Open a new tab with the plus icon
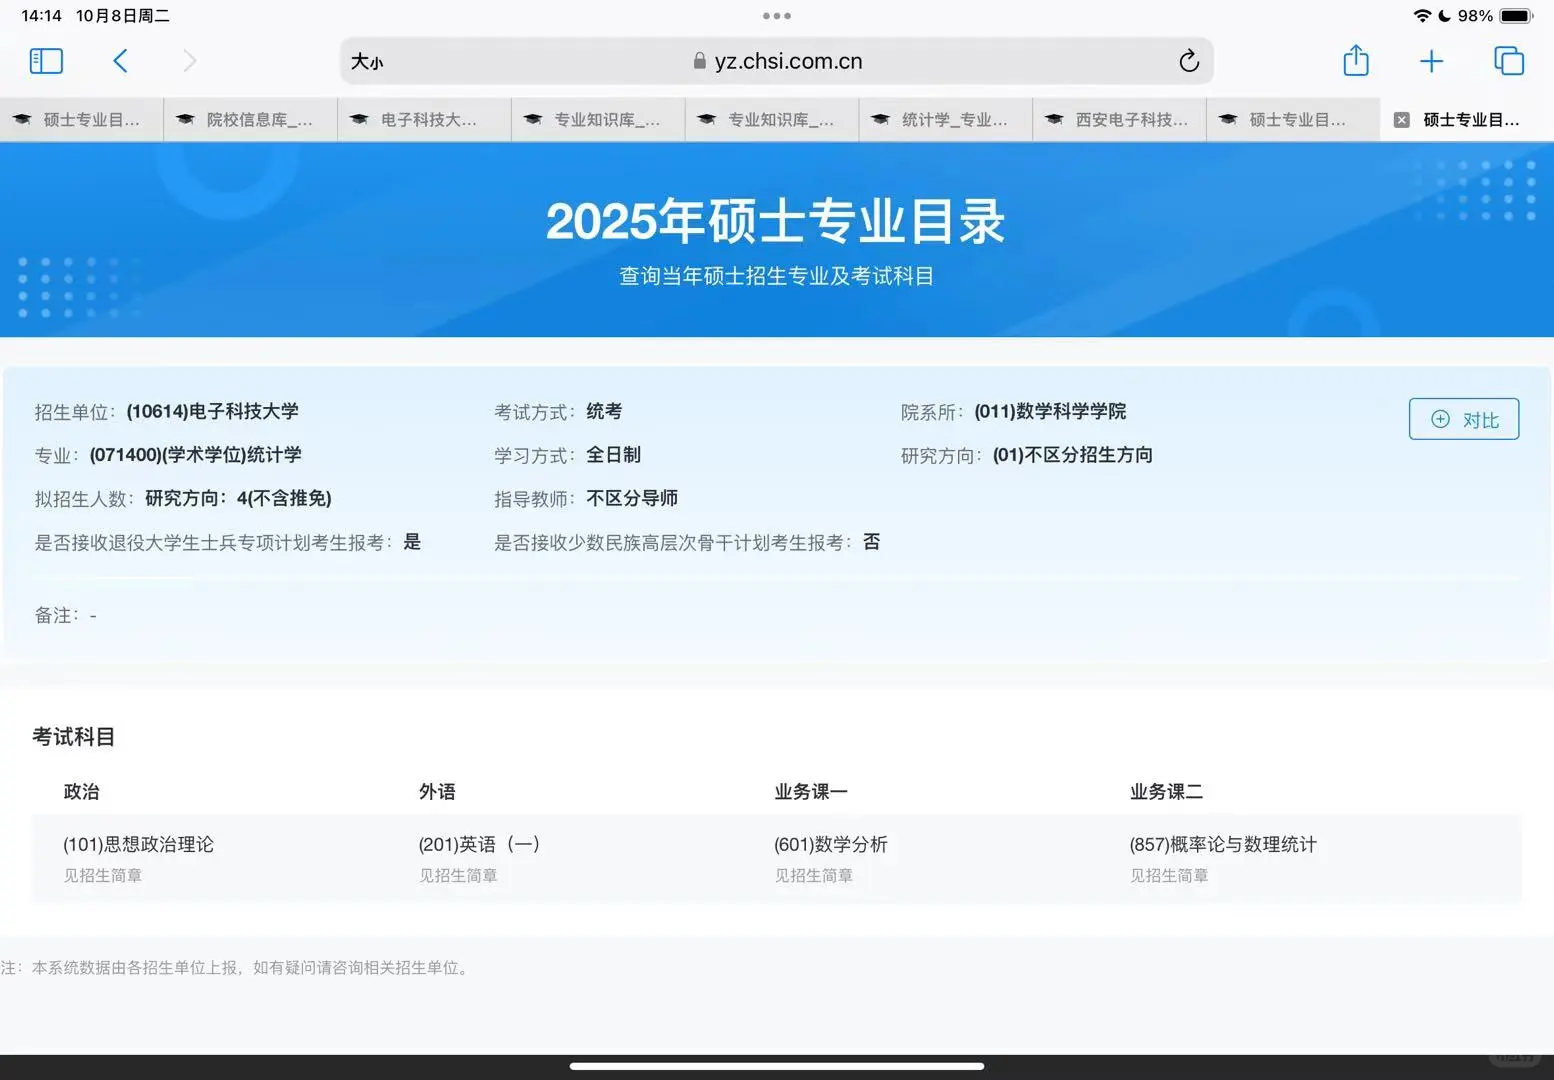The image size is (1554, 1080). click(x=1431, y=61)
